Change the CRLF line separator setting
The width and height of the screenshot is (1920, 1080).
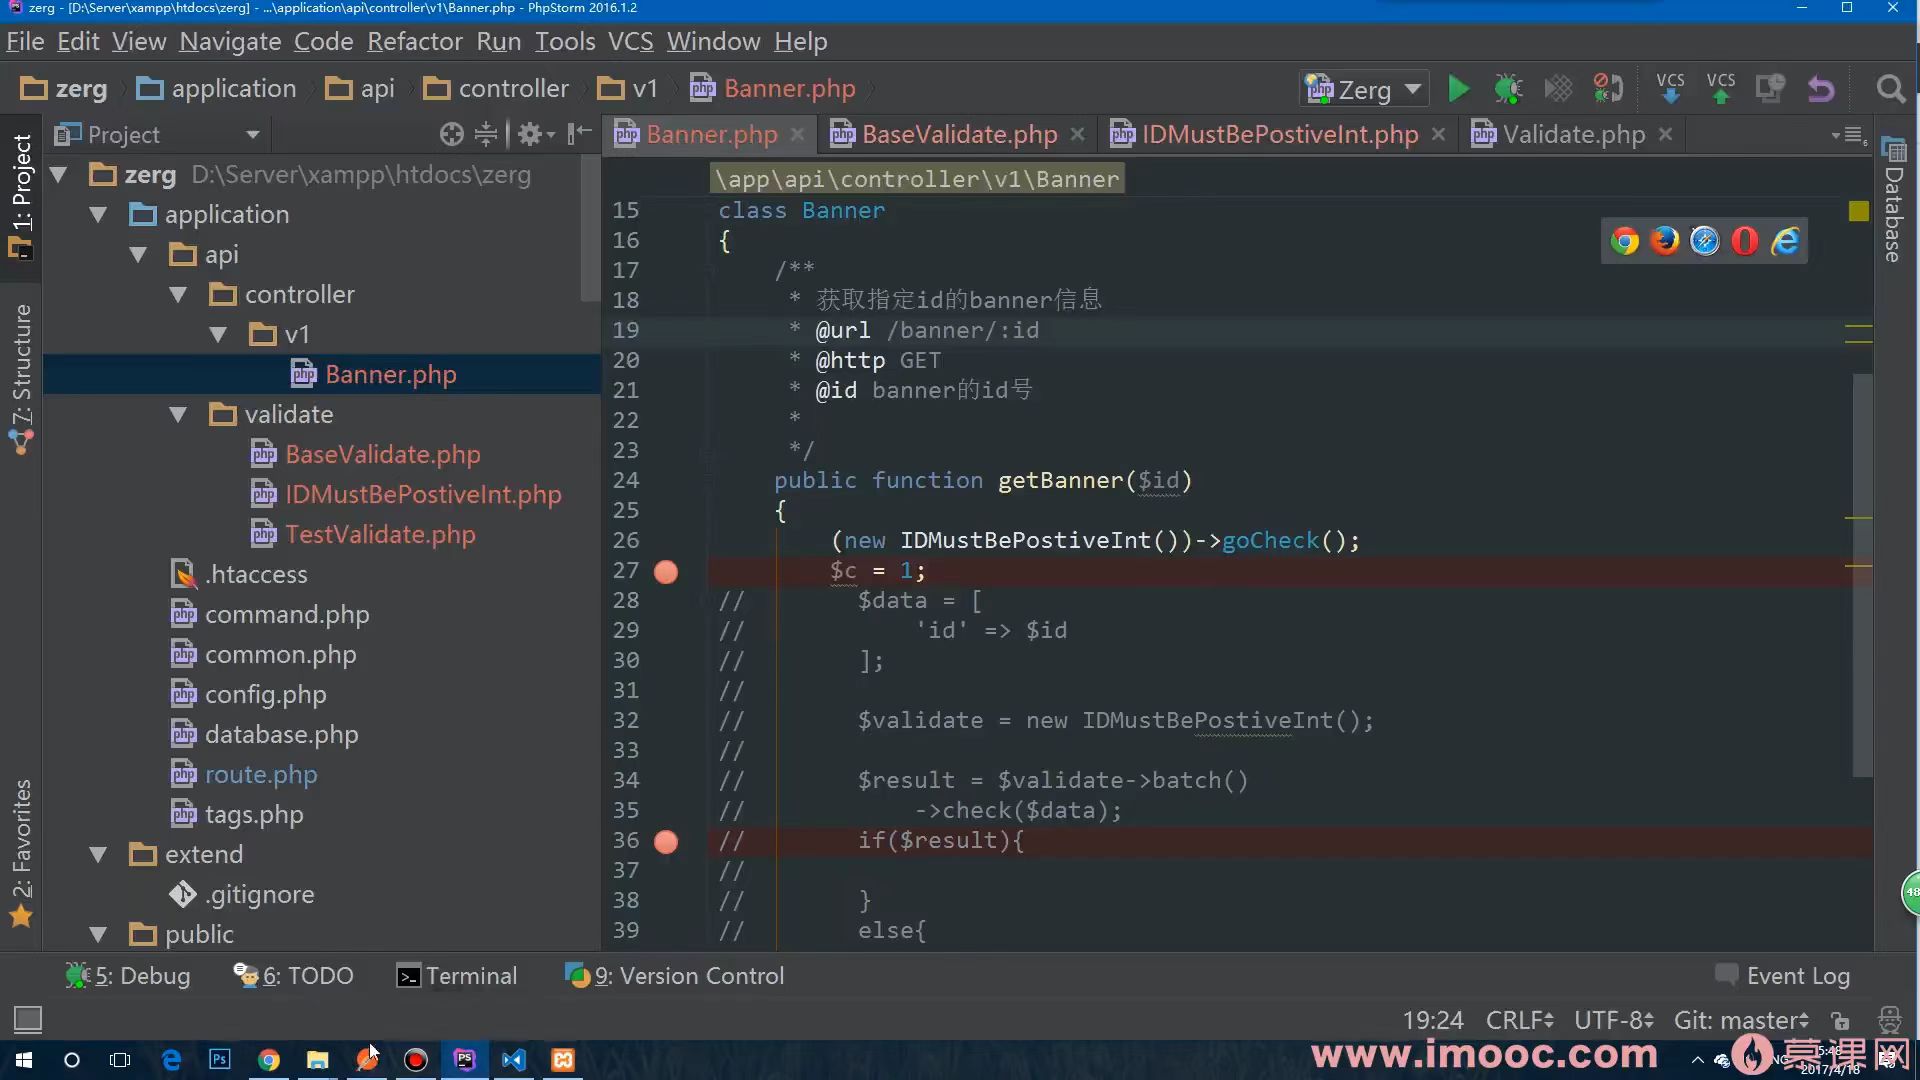(1519, 1020)
